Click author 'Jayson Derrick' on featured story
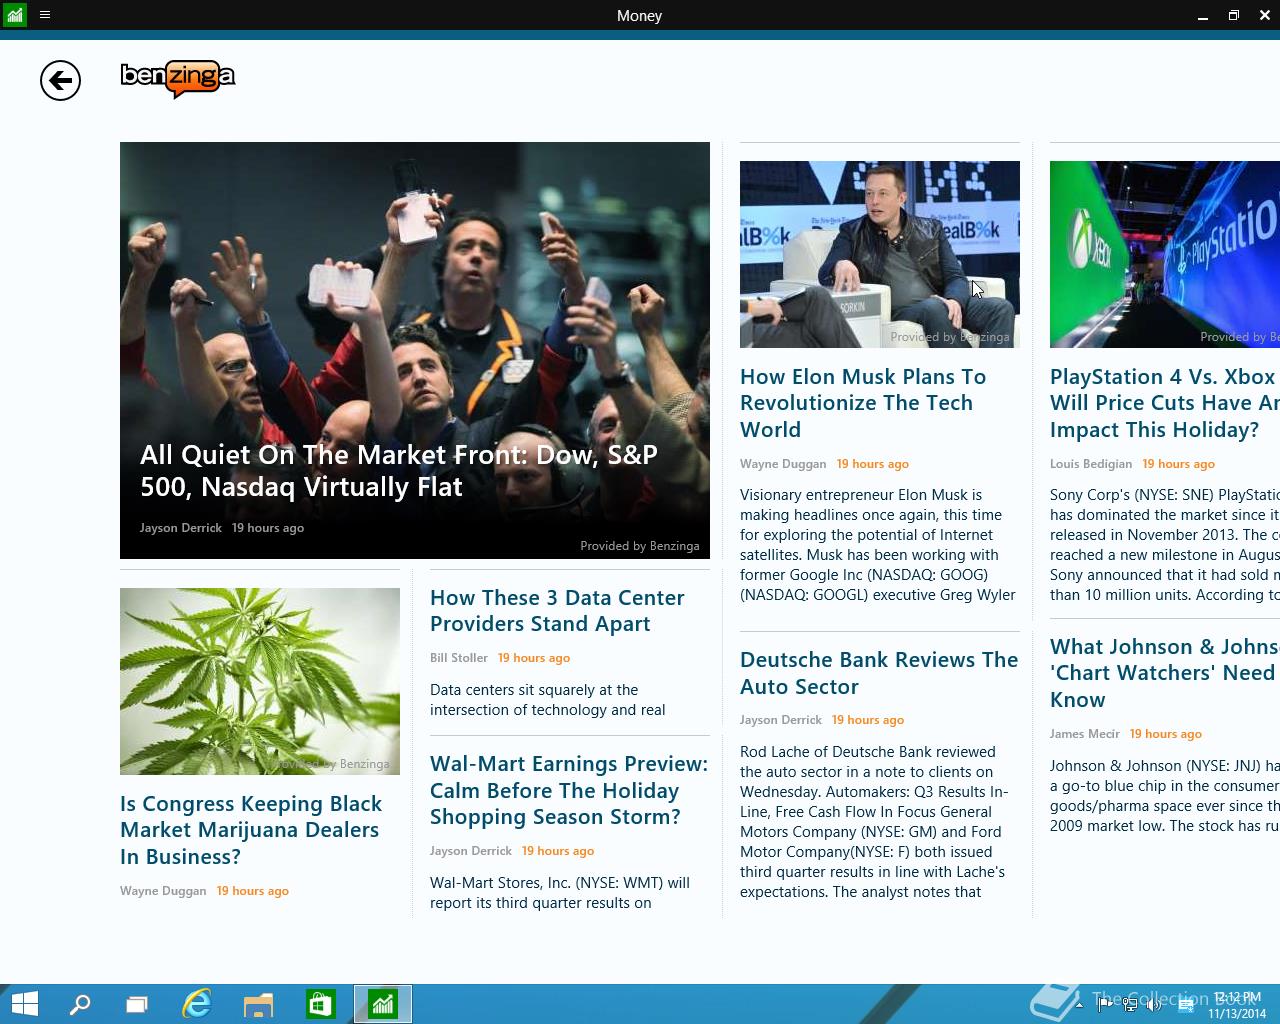Viewport: 1280px width, 1024px height. [181, 528]
